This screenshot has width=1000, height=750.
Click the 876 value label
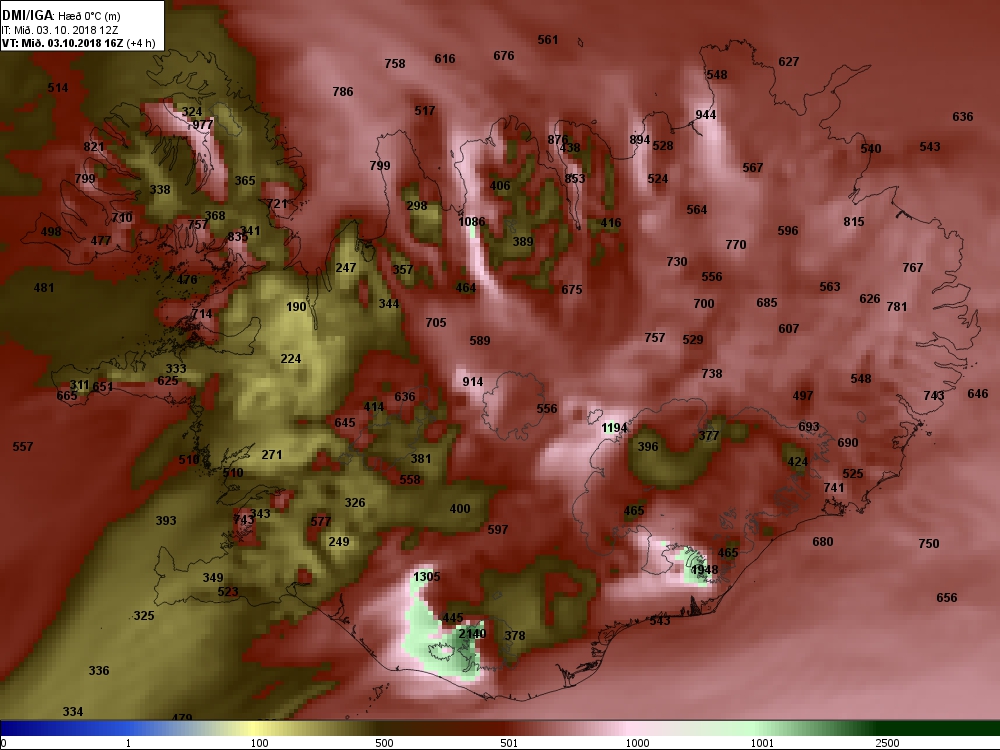pyautogui.click(x=557, y=140)
